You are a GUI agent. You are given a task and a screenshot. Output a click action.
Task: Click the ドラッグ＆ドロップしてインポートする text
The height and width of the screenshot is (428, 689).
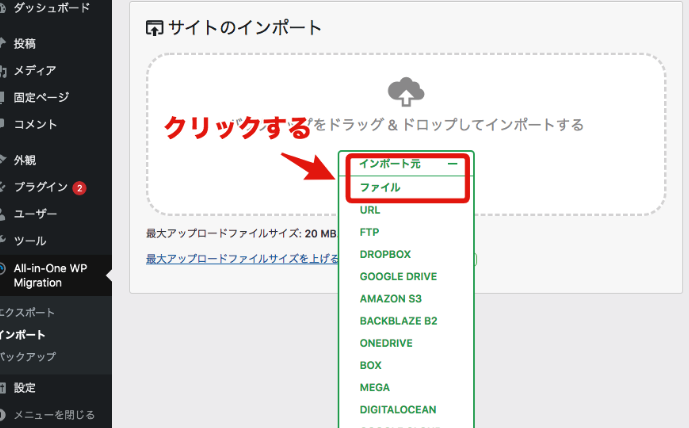click(456, 125)
